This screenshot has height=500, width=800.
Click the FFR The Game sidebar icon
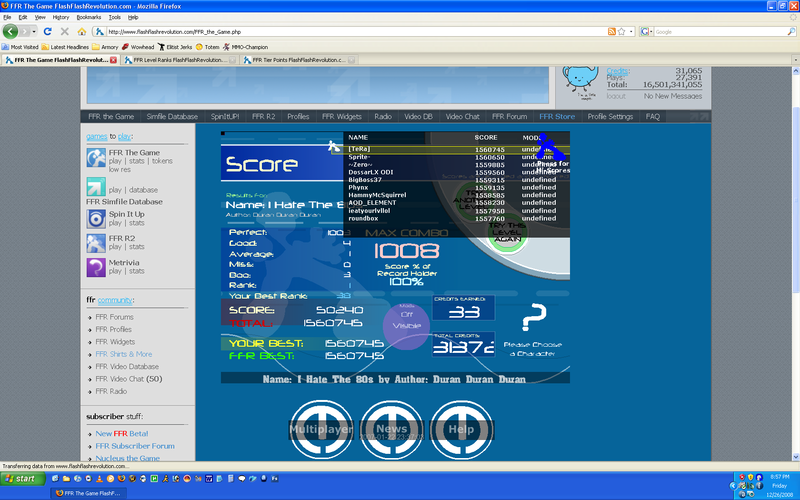coord(96,158)
